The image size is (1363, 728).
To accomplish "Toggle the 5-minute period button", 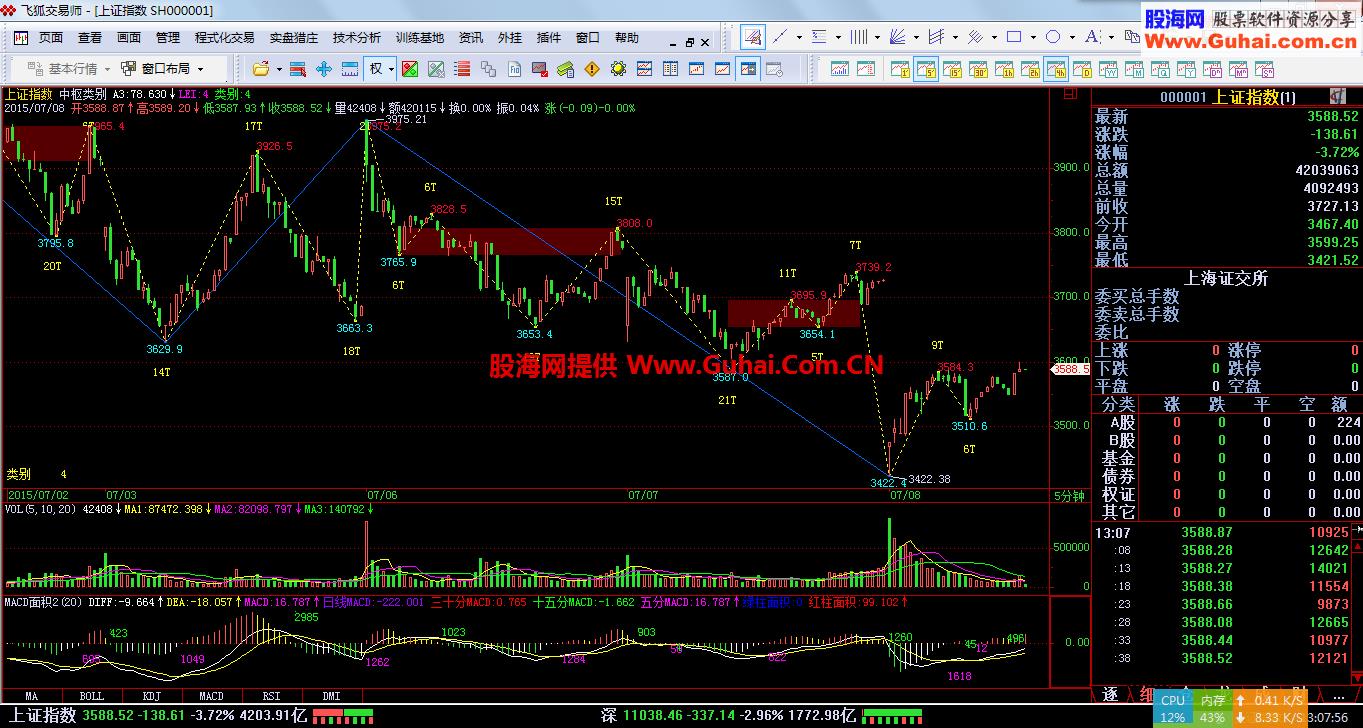I will (927, 70).
